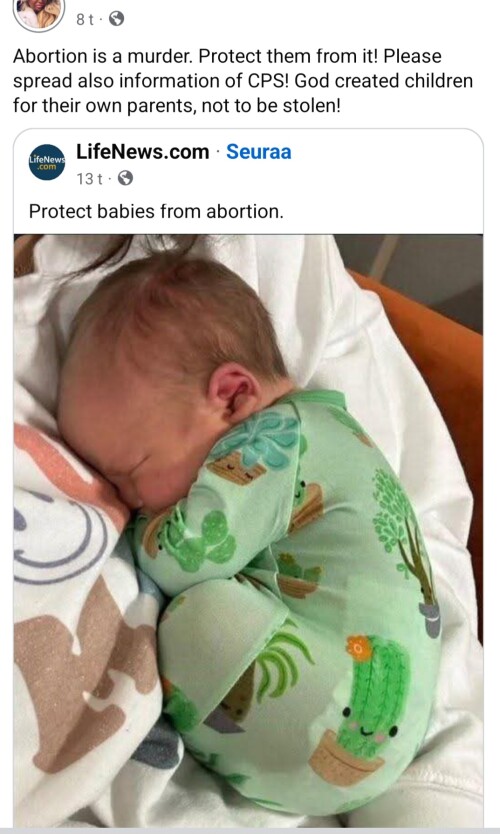500x834 pixels.
Task: Click the public globe icon beside 8 t
Action: (116, 19)
